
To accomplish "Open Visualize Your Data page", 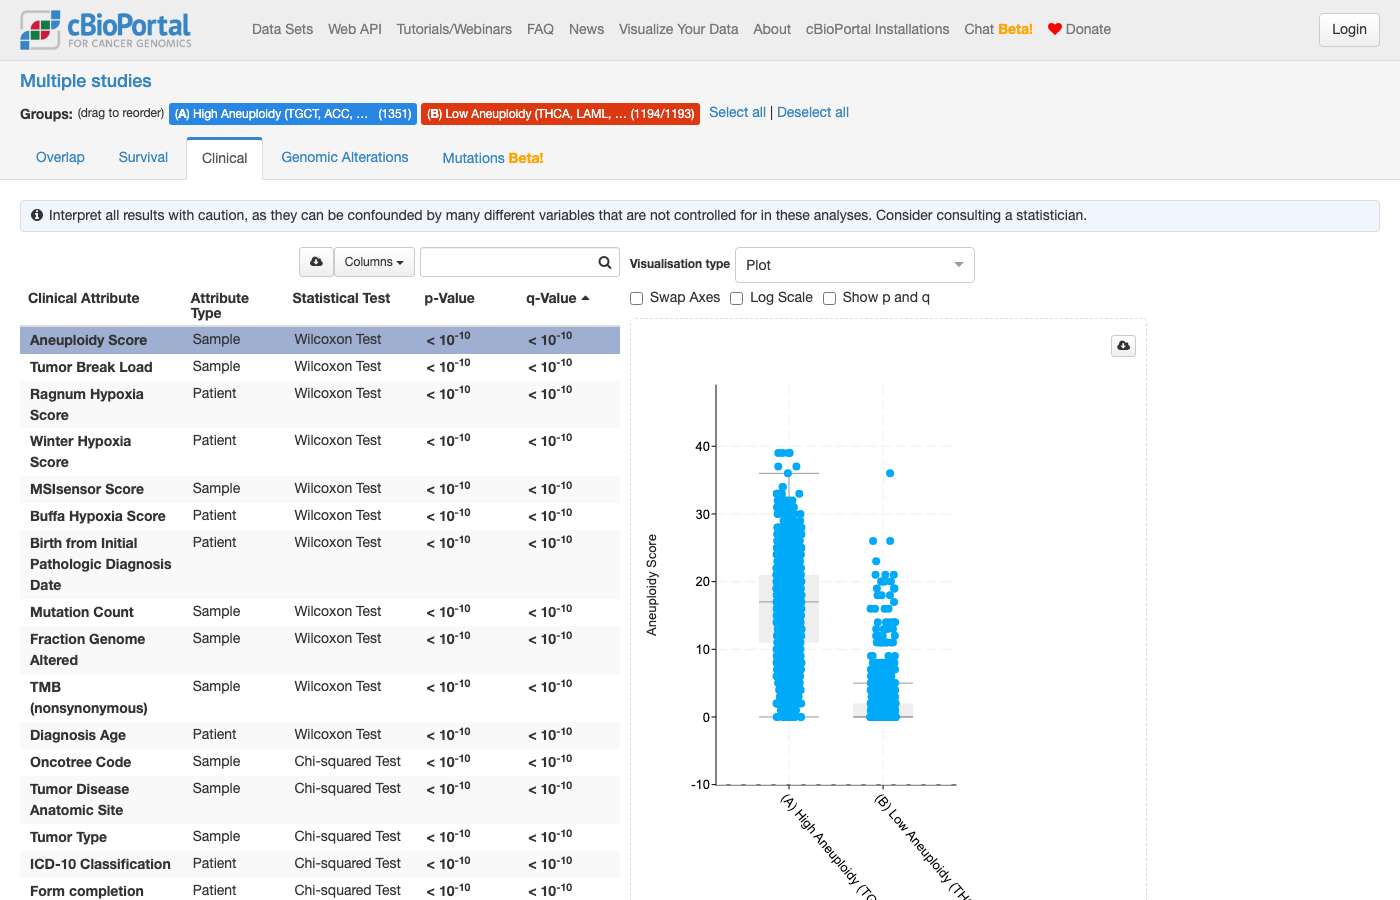I will pyautogui.click(x=678, y=29).
